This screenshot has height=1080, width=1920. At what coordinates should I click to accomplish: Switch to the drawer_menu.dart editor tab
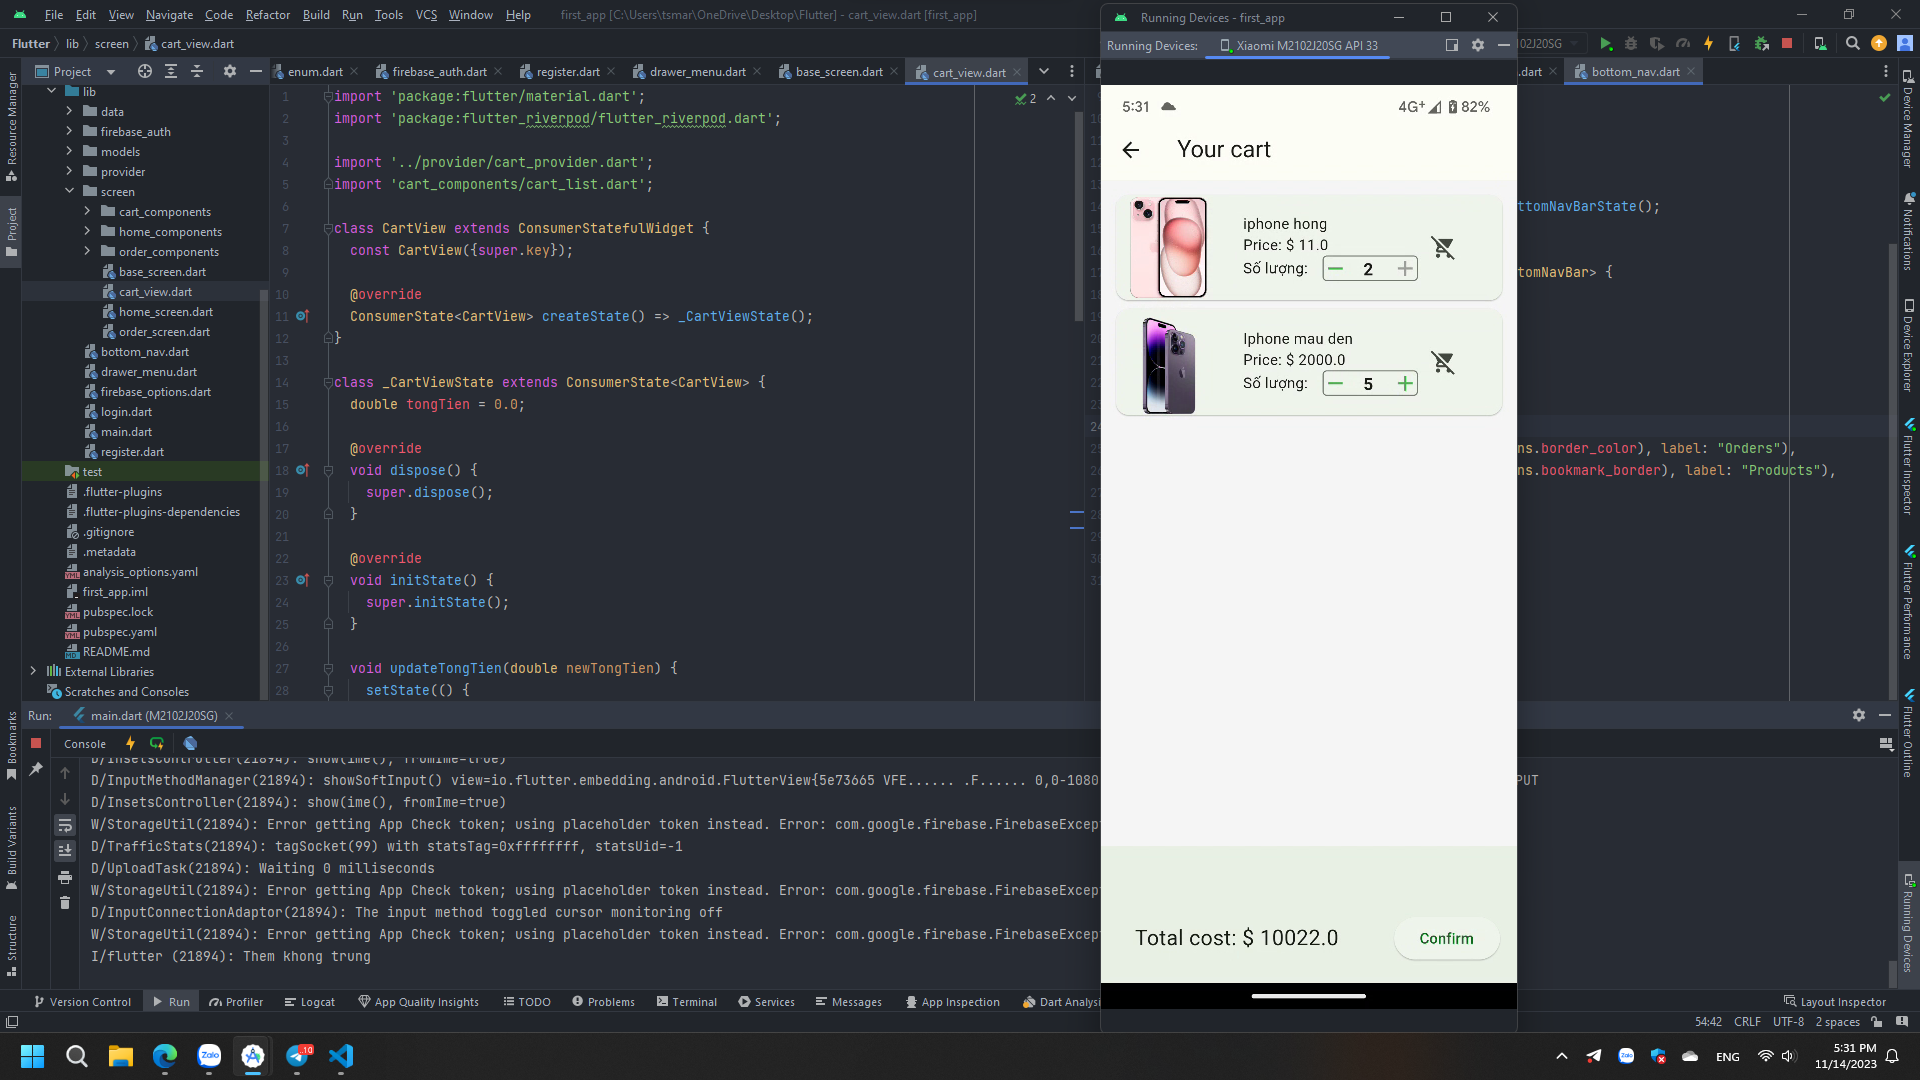[696, 72]
